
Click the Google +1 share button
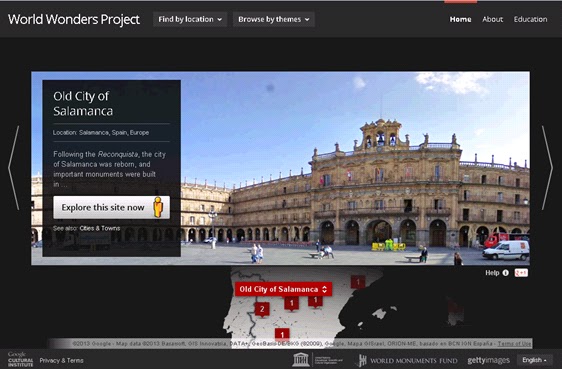coord(521,273)
